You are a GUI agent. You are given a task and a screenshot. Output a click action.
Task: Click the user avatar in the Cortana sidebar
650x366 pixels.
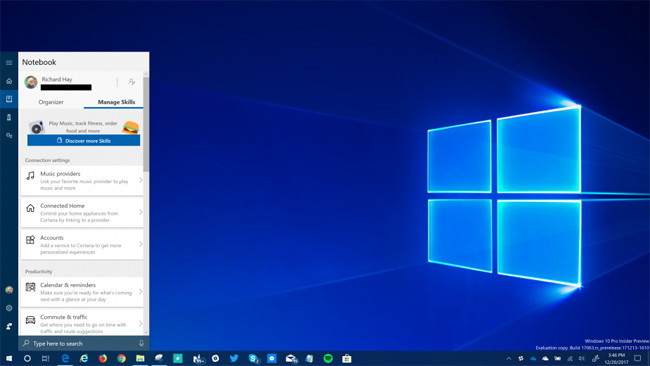9,290
